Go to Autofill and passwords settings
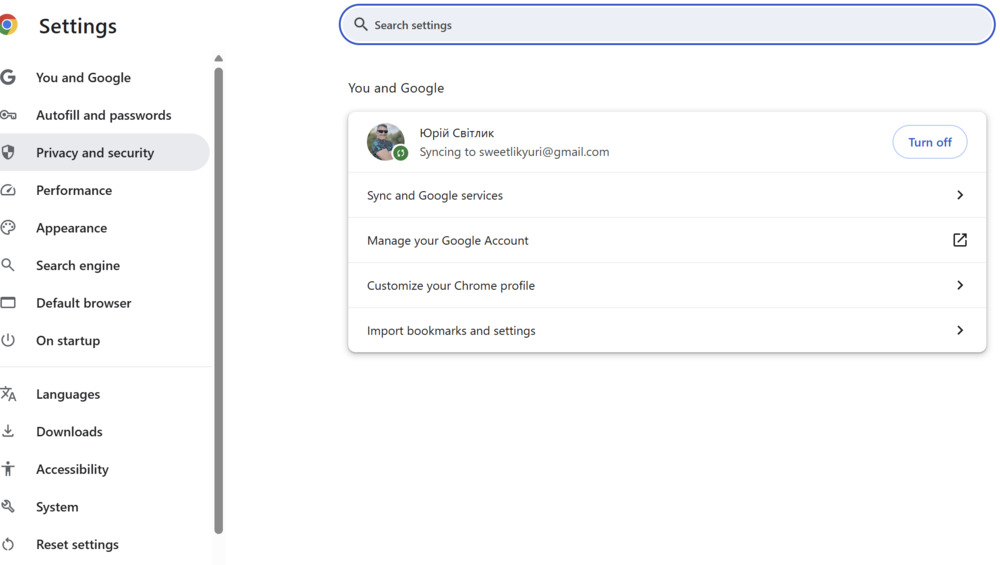 (x=105, y=115)
